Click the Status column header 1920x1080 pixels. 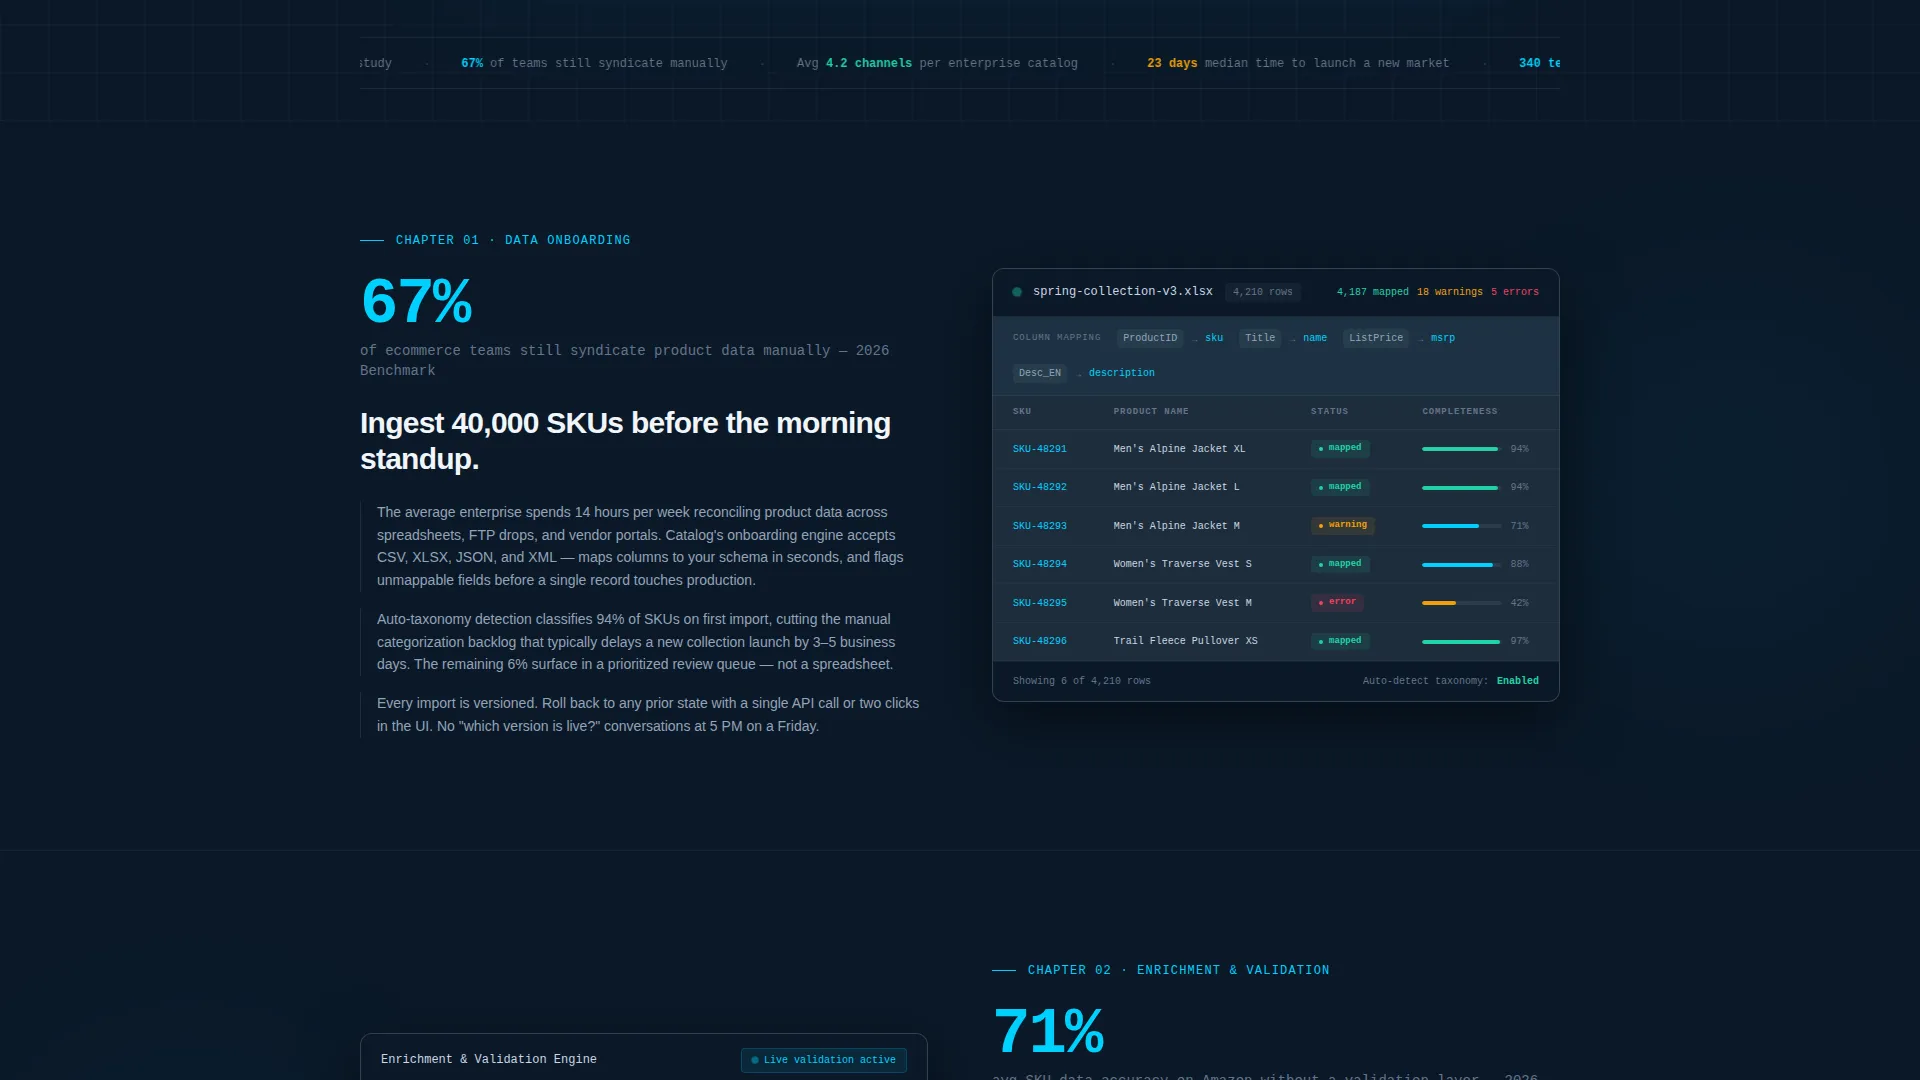[1329, 411]
